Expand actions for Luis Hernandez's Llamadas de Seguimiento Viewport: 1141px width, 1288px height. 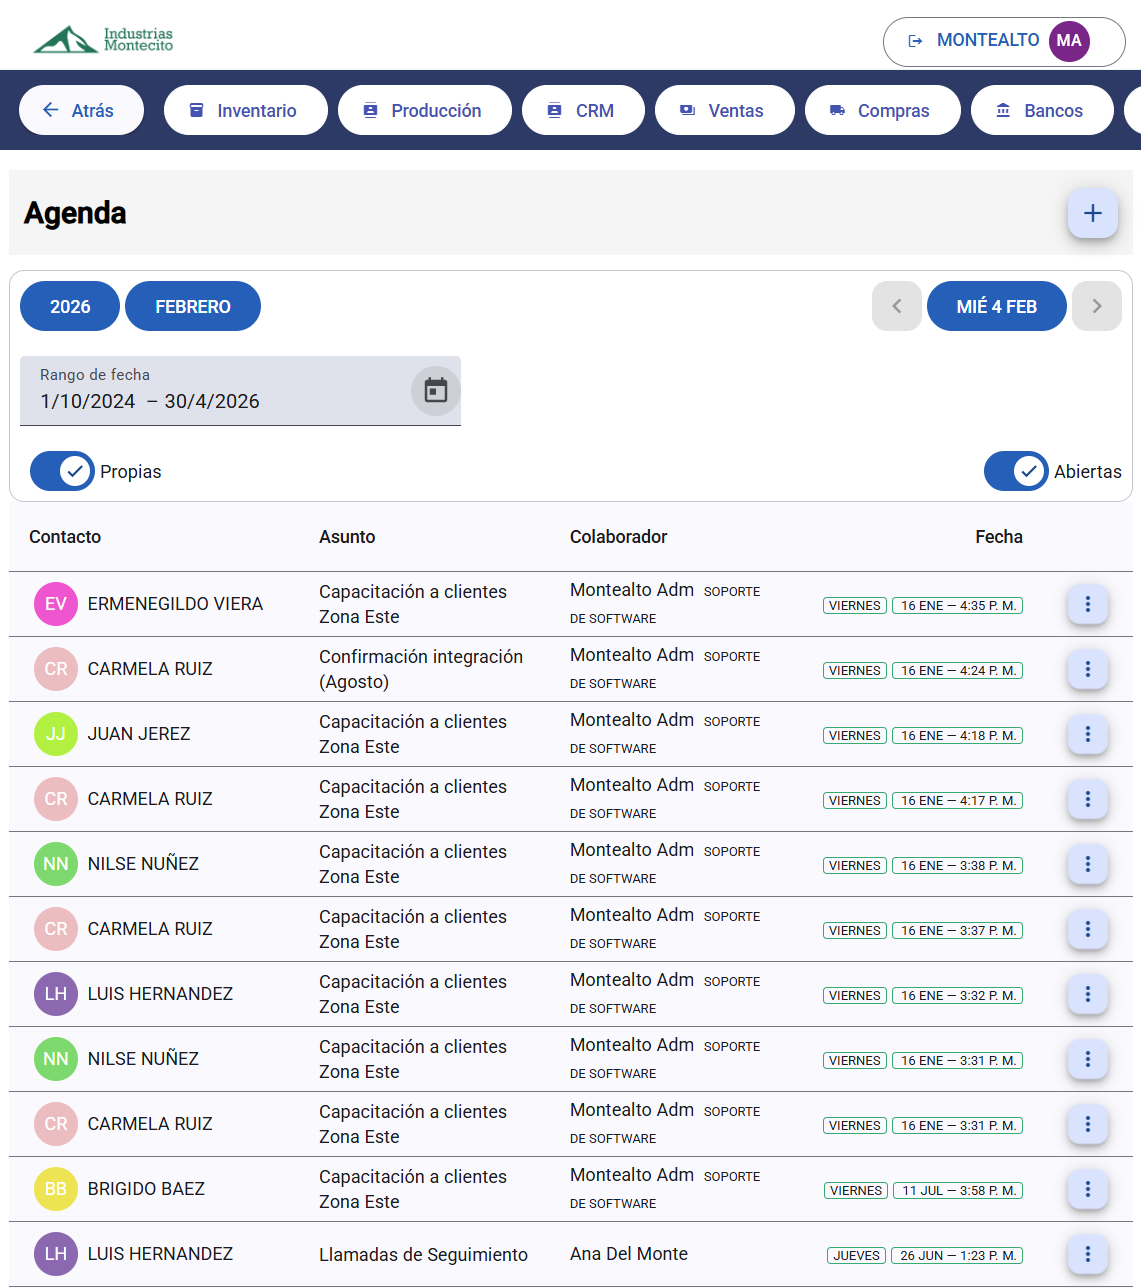(1087, 1253)
